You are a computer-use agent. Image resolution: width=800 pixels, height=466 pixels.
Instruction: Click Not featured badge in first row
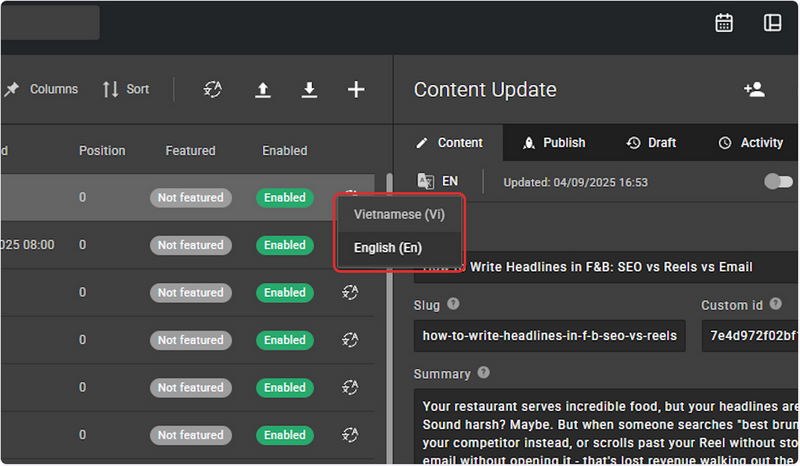pyautogui.click(x=191, y=198)
